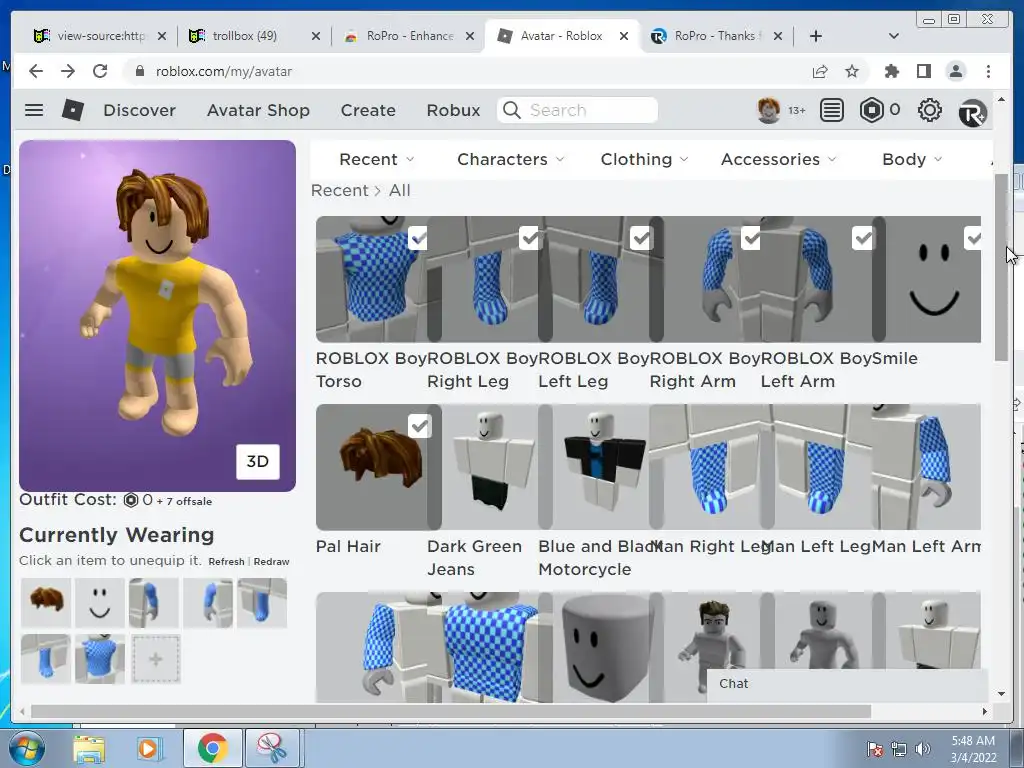Screen dimensions: 1024x768
Task: Open Discover in Roblox navbar
Action: click(140, 110)
